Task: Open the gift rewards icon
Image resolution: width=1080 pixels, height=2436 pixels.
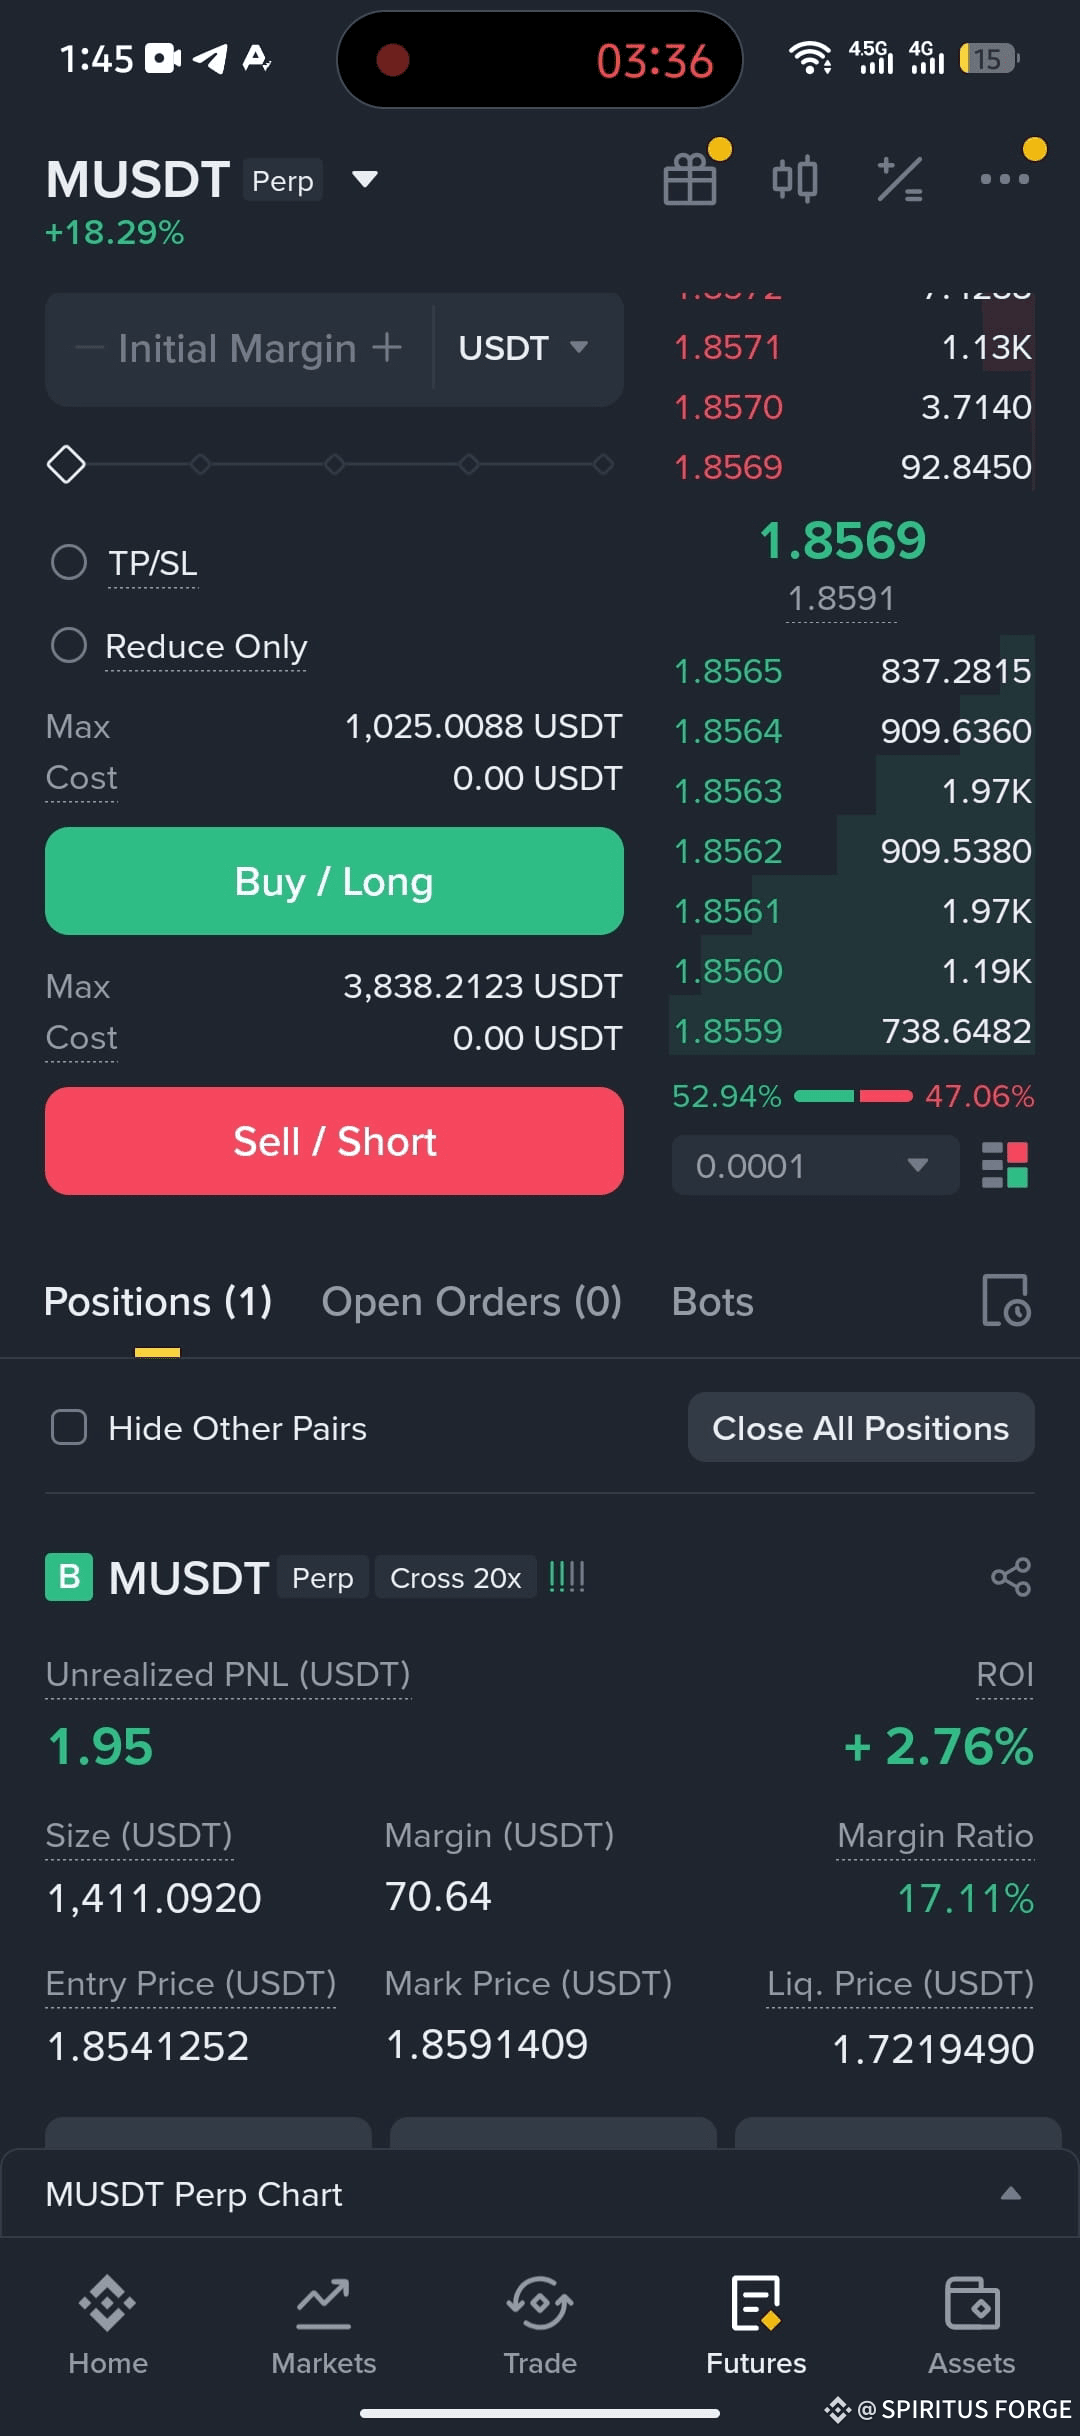Action: point(690,180)
